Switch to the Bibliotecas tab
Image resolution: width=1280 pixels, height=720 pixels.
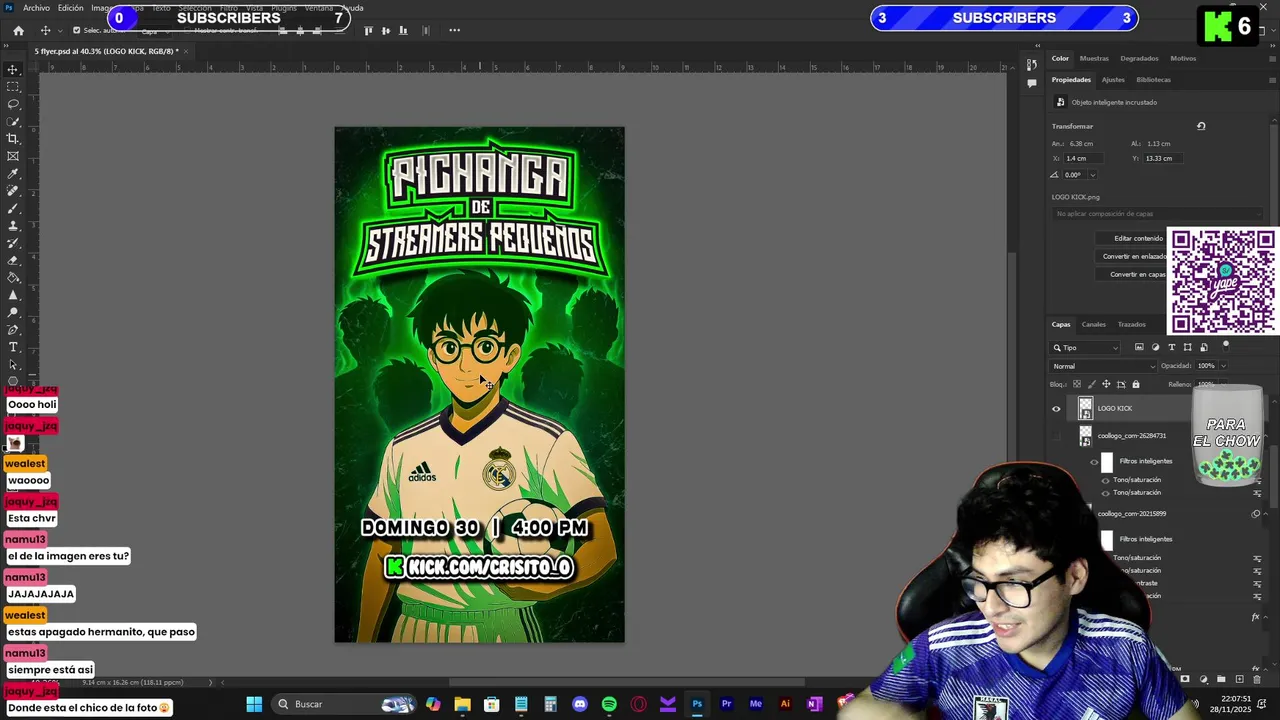click(x=1153, y=80)
